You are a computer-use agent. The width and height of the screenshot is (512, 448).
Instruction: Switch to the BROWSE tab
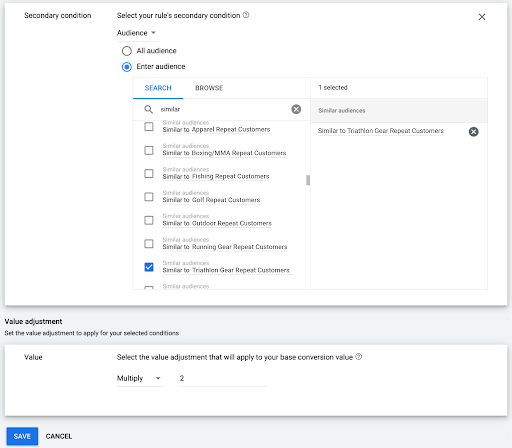[x=209, y=88]
